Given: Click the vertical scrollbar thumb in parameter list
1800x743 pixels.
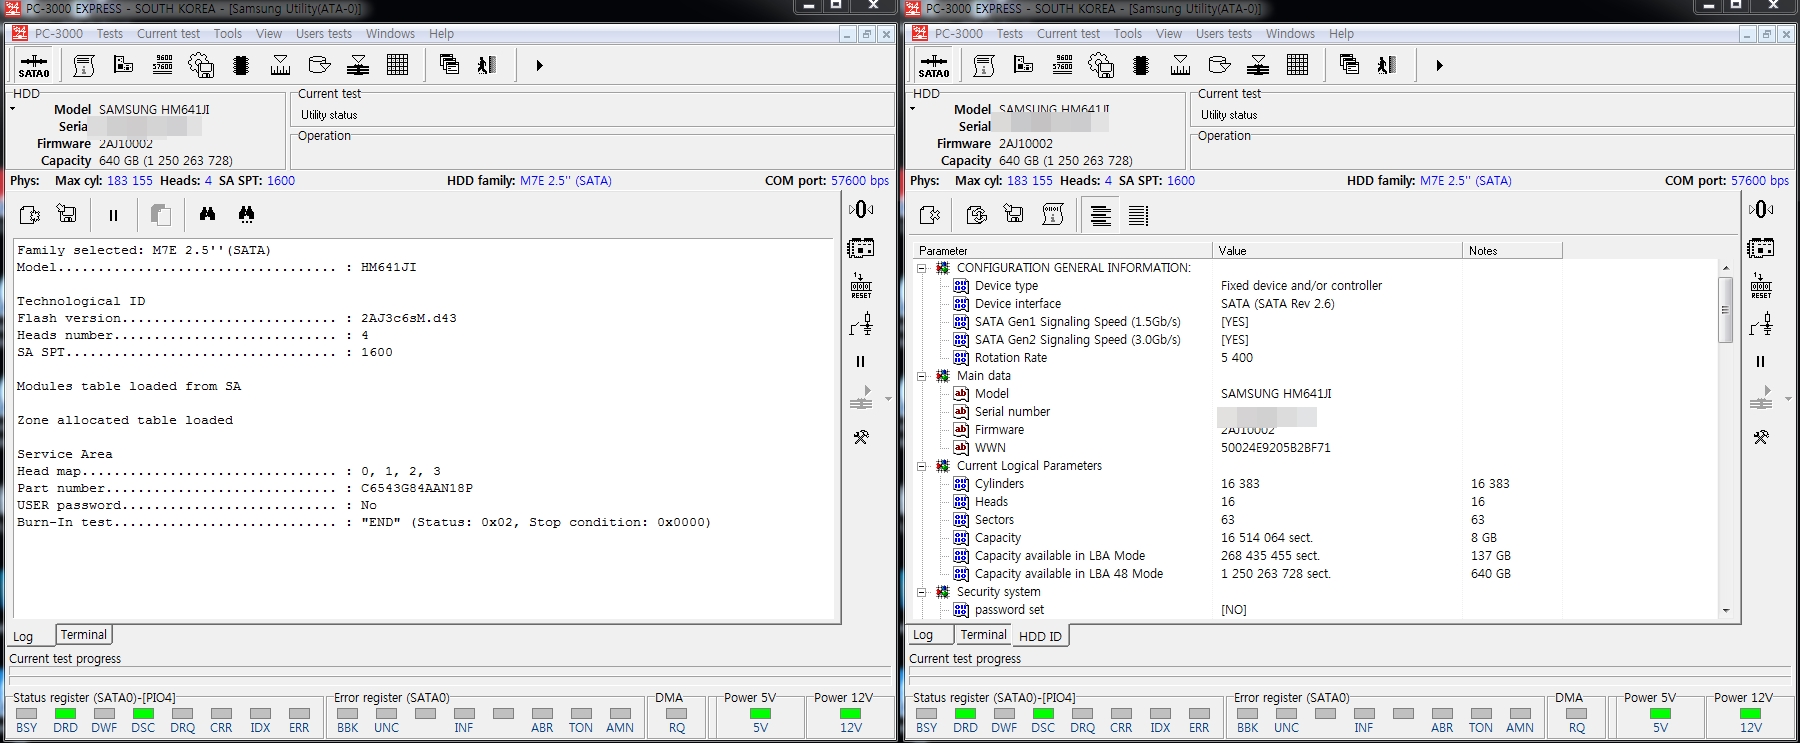Looking at the screenshot, I should [x=1725, y=310].
